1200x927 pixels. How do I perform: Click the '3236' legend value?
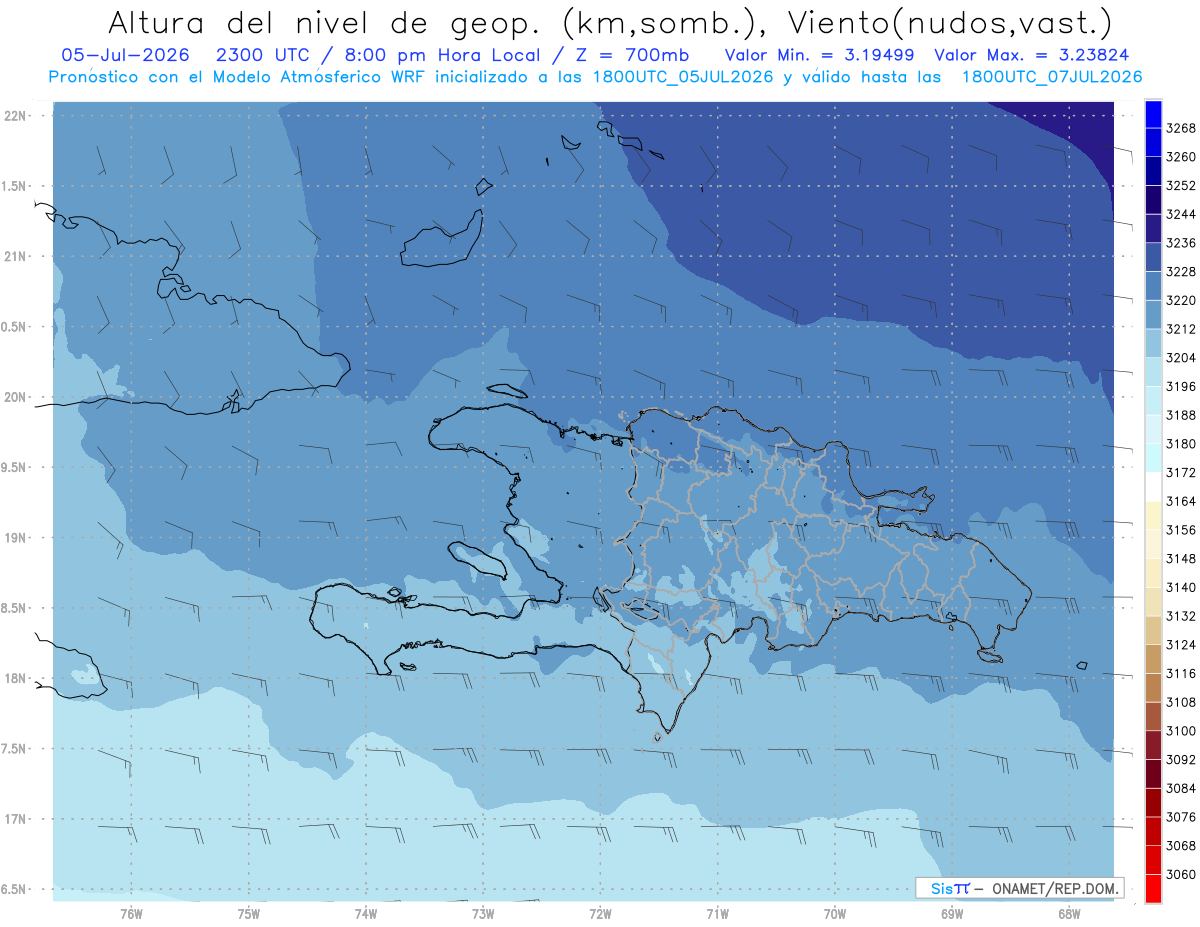pos(1181,243)
